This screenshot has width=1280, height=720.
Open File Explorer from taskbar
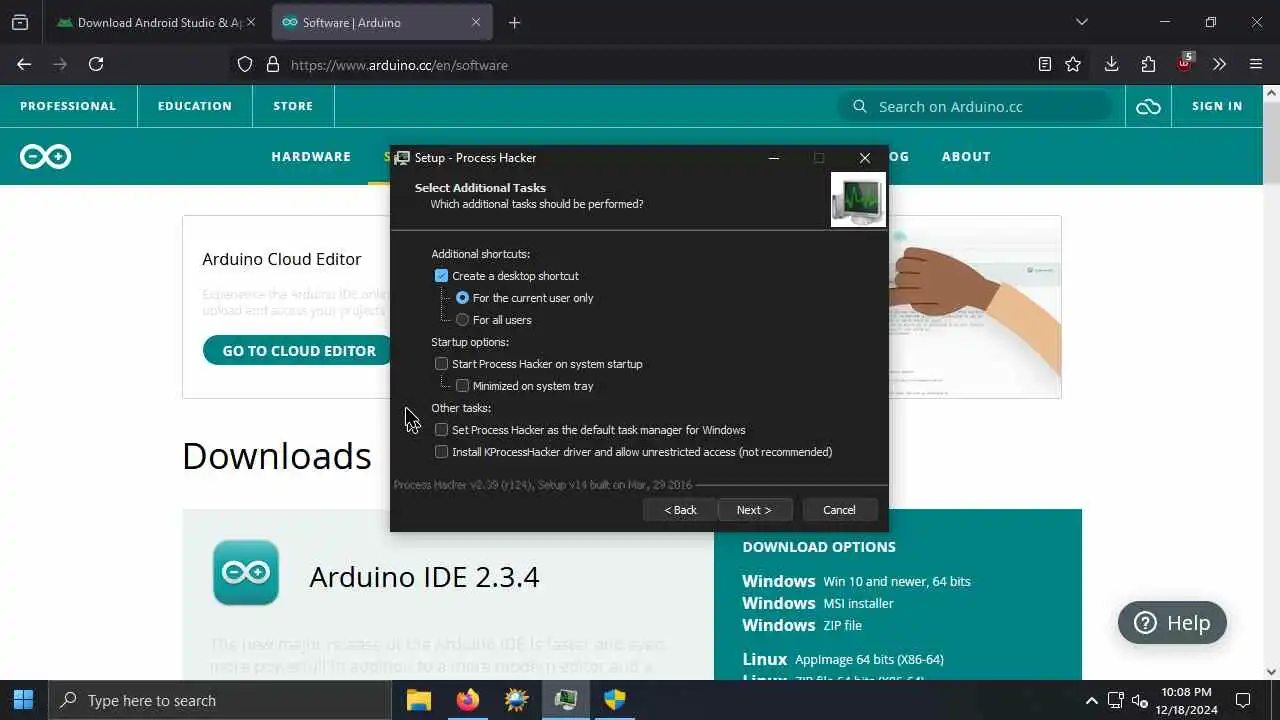419,700
